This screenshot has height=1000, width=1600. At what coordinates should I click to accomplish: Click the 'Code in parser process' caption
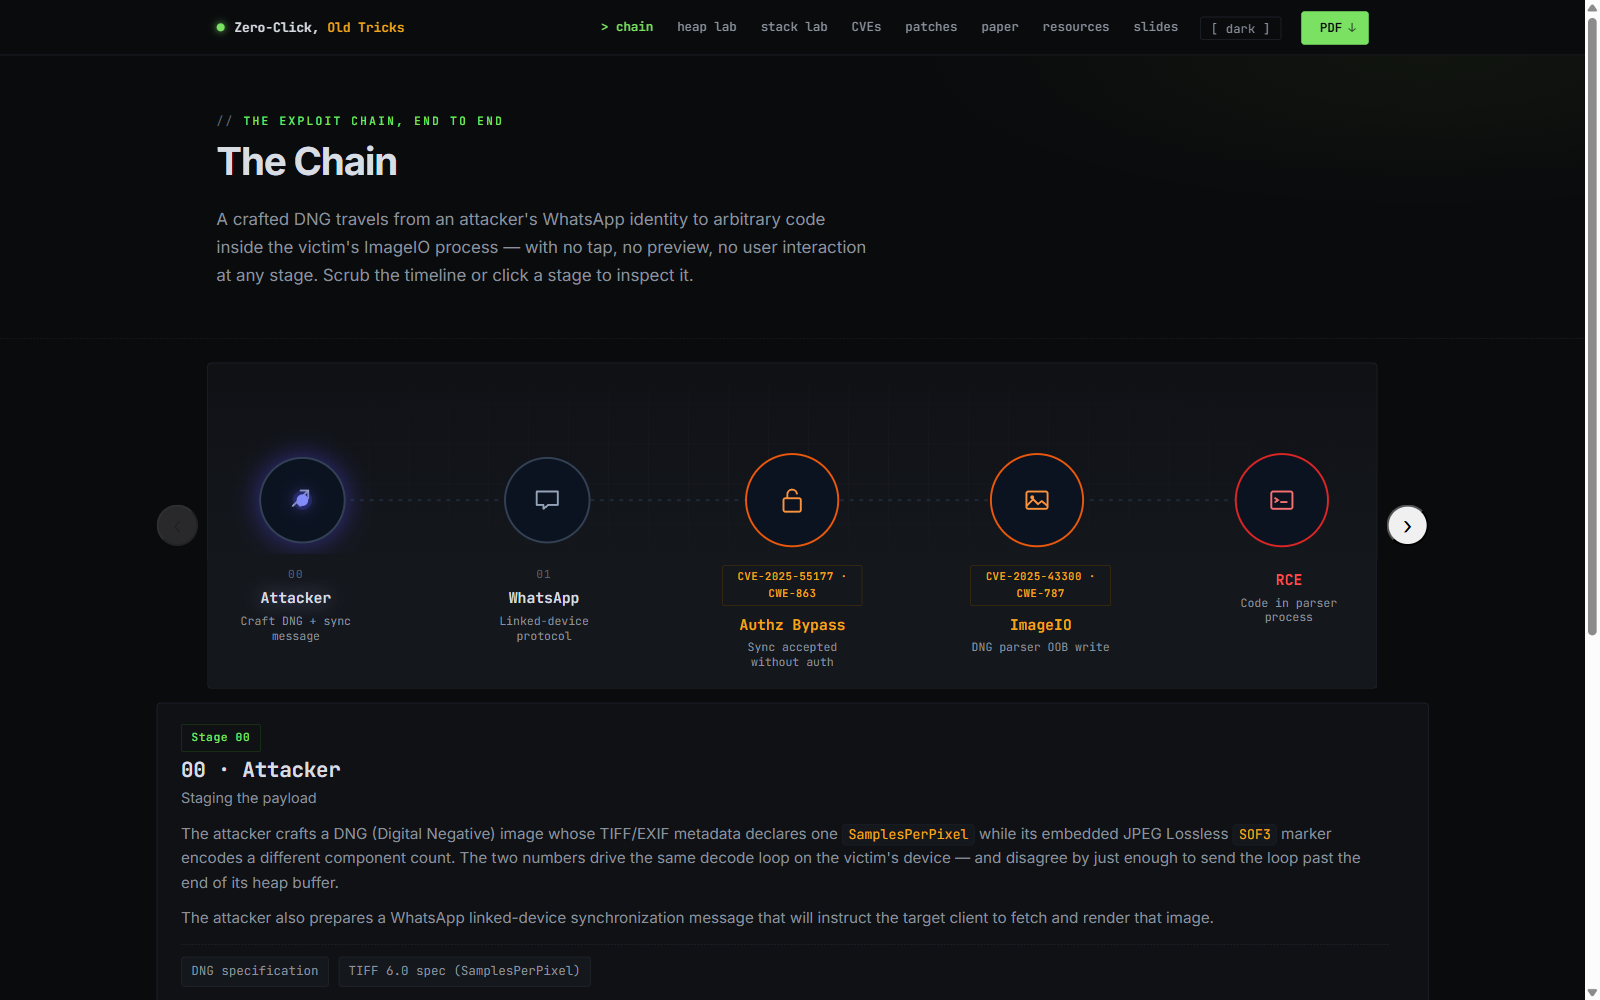pos(1289,610)
